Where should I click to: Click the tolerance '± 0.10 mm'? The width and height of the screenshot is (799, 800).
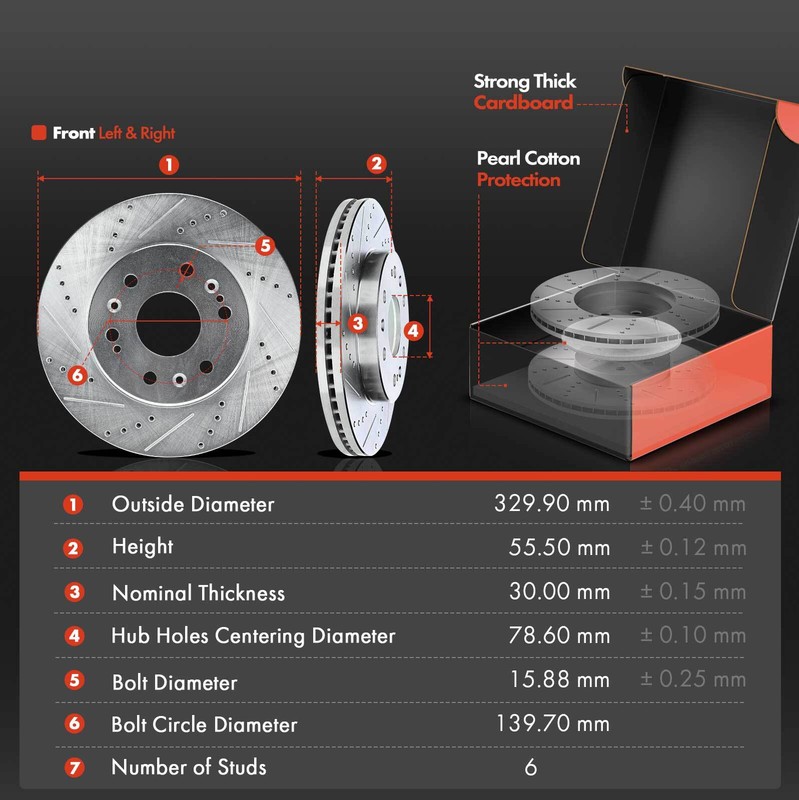(693, 635)
